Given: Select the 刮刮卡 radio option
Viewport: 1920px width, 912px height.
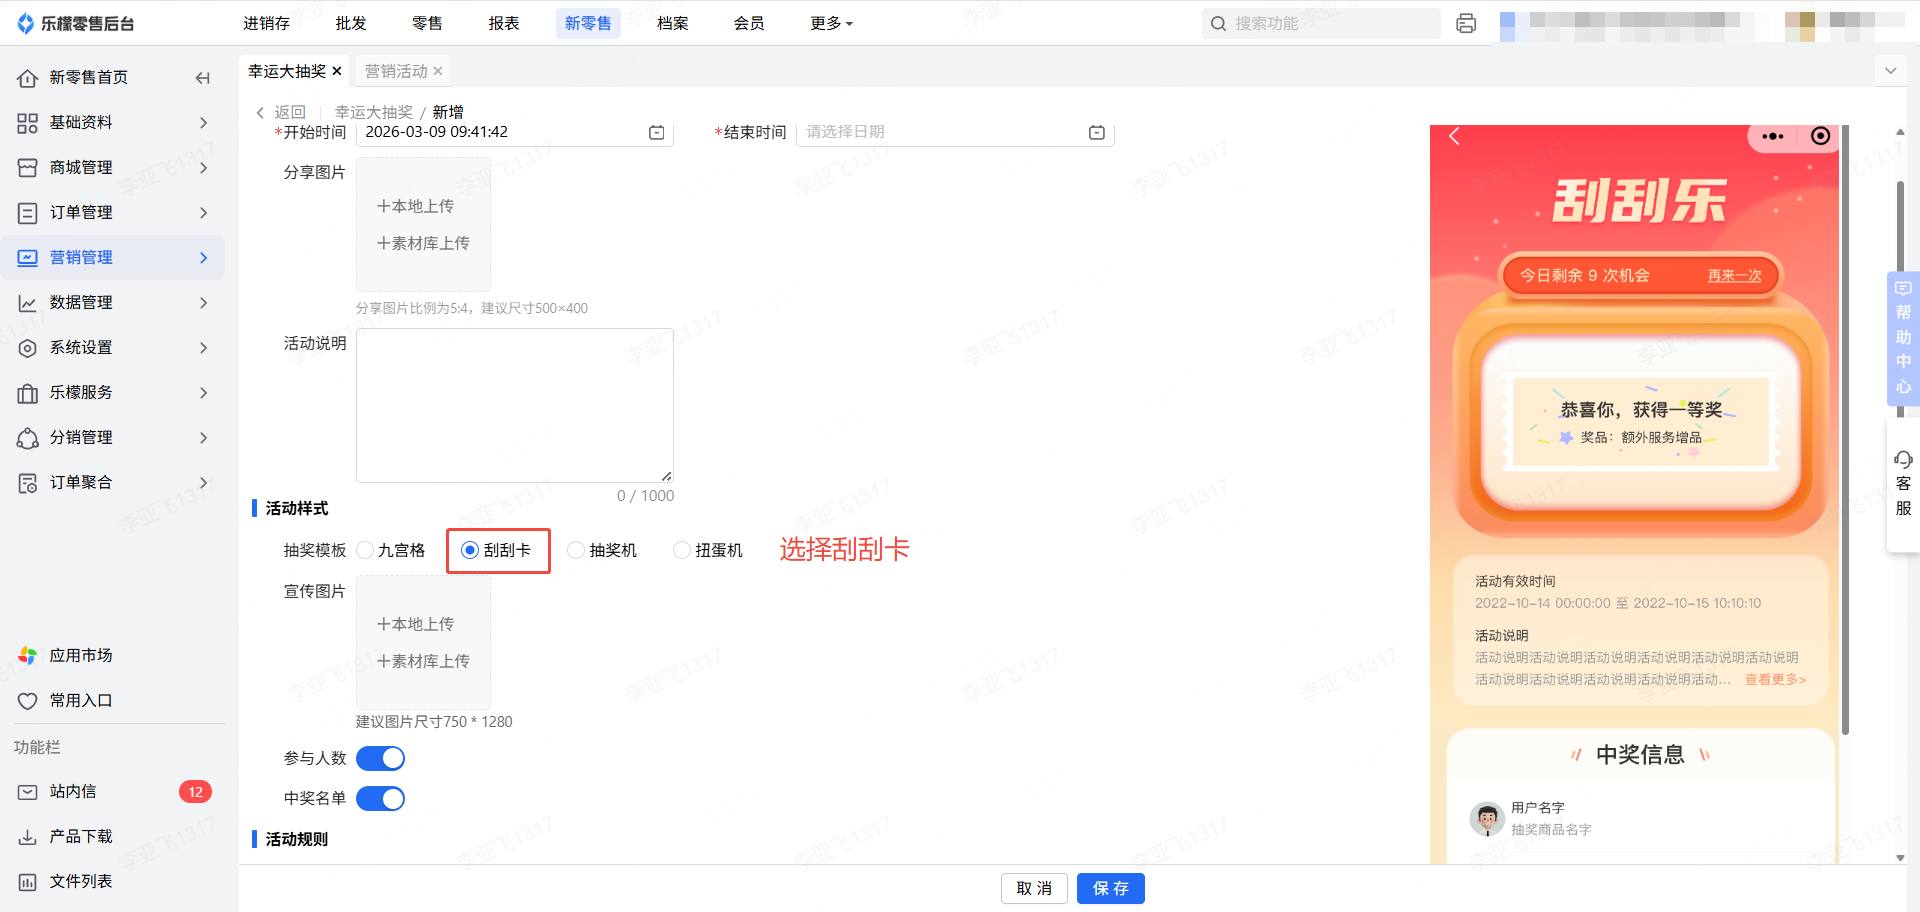Looking at the screenshot, I should [x=470, y=550].
